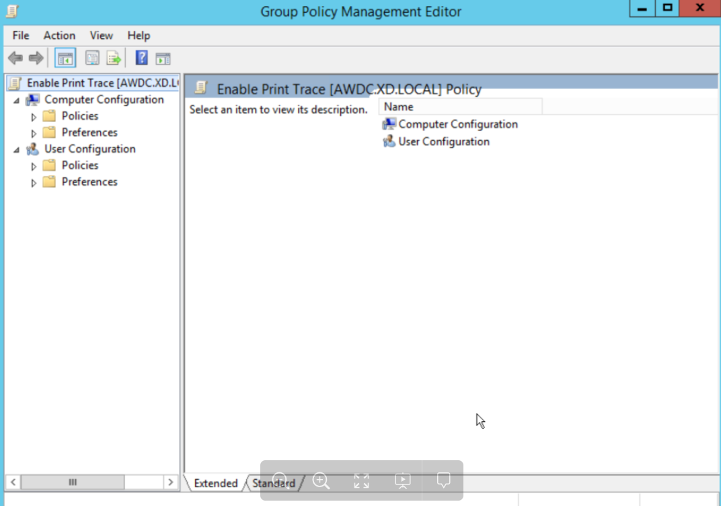Click fullscreen arrows icon on overlay bar

pos(361,481)
